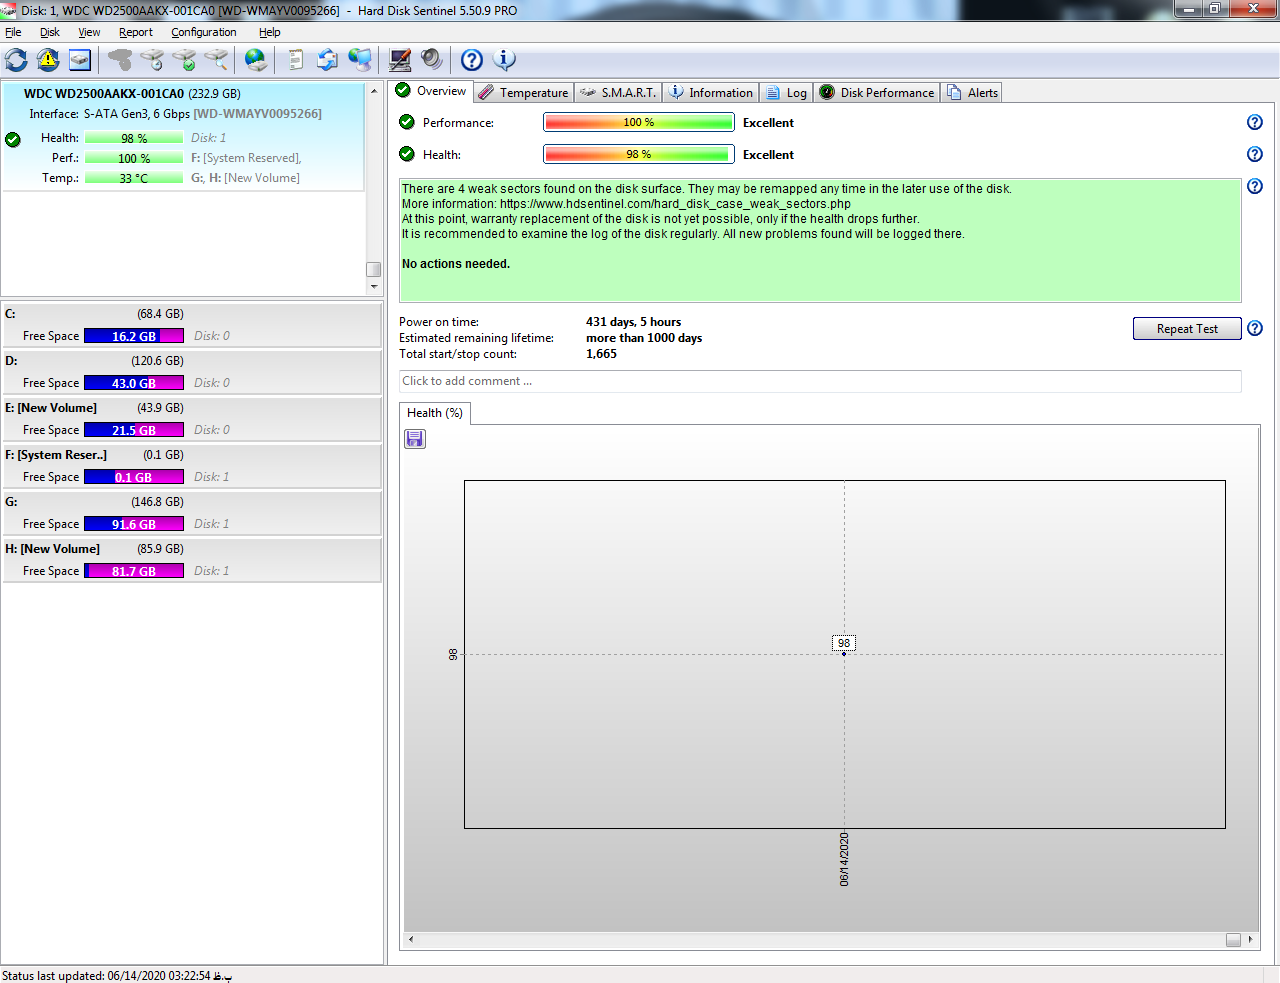Open the Help menu
The height and width of the screenshot is (983, 1280).
coord(270,32)
